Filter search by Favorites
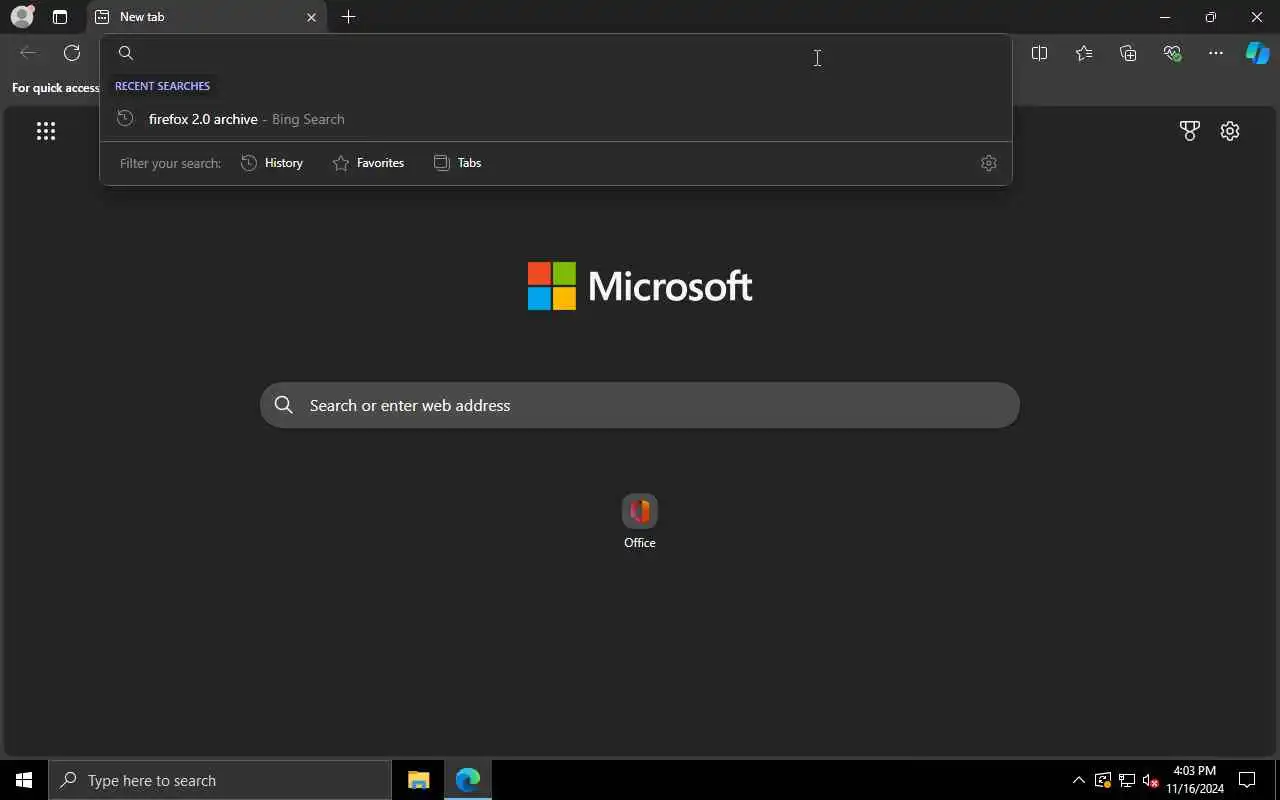 tap(368, 163)
